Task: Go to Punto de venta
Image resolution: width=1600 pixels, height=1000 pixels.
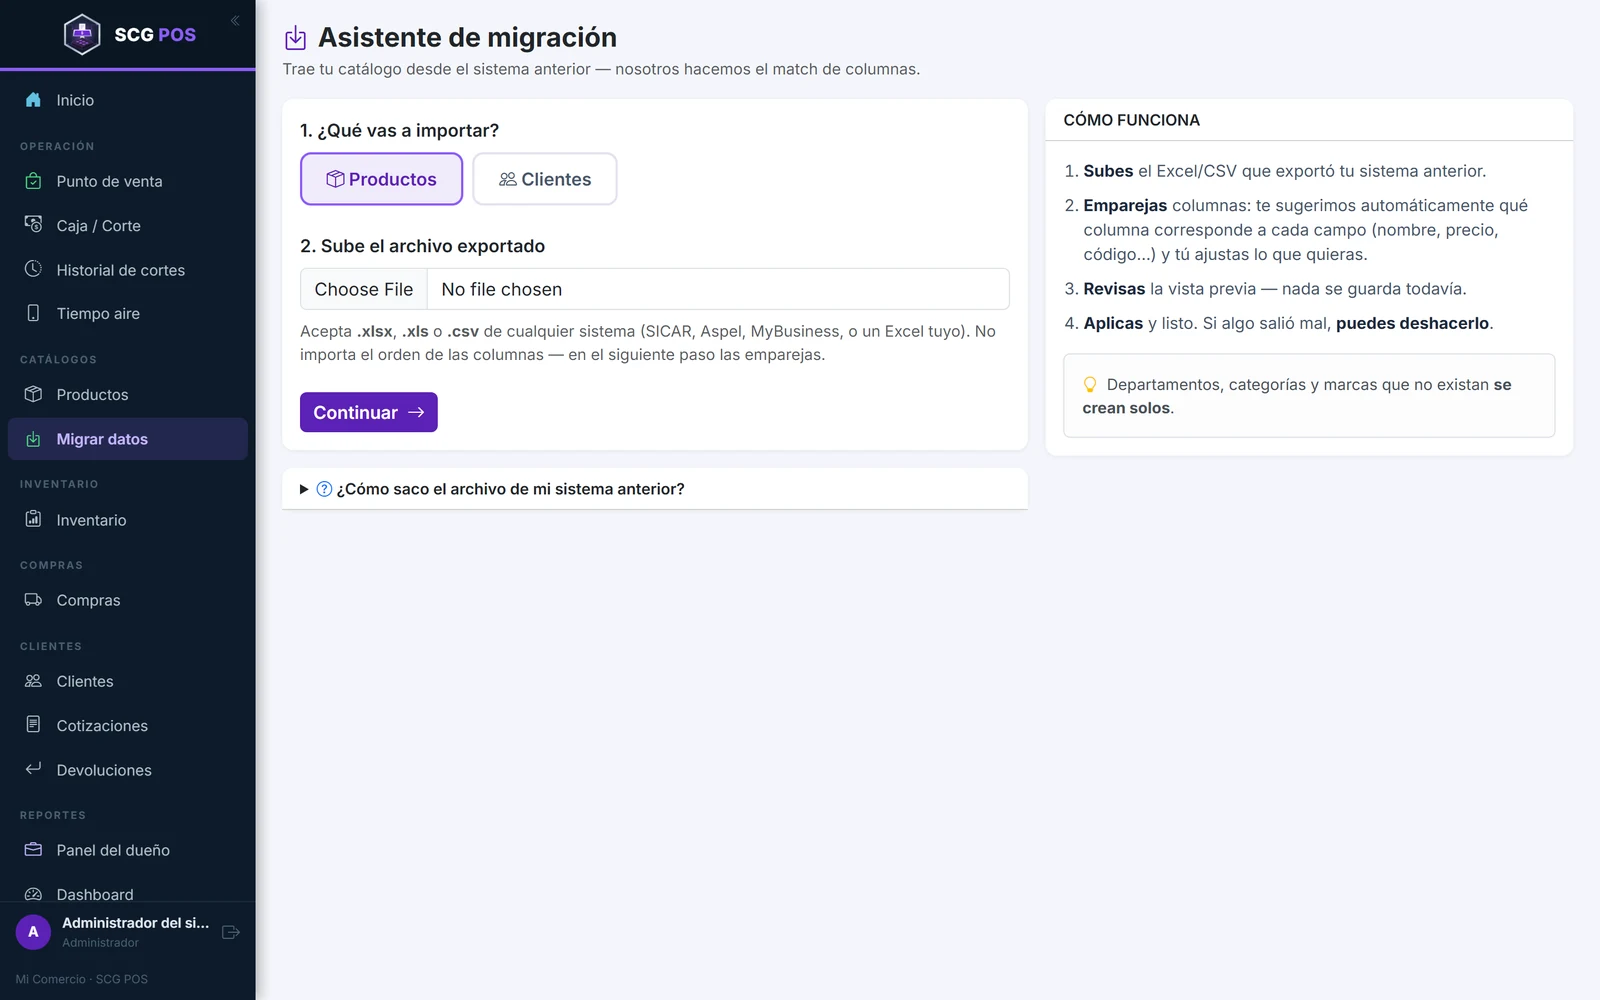Action: click(x=128, y=181)
